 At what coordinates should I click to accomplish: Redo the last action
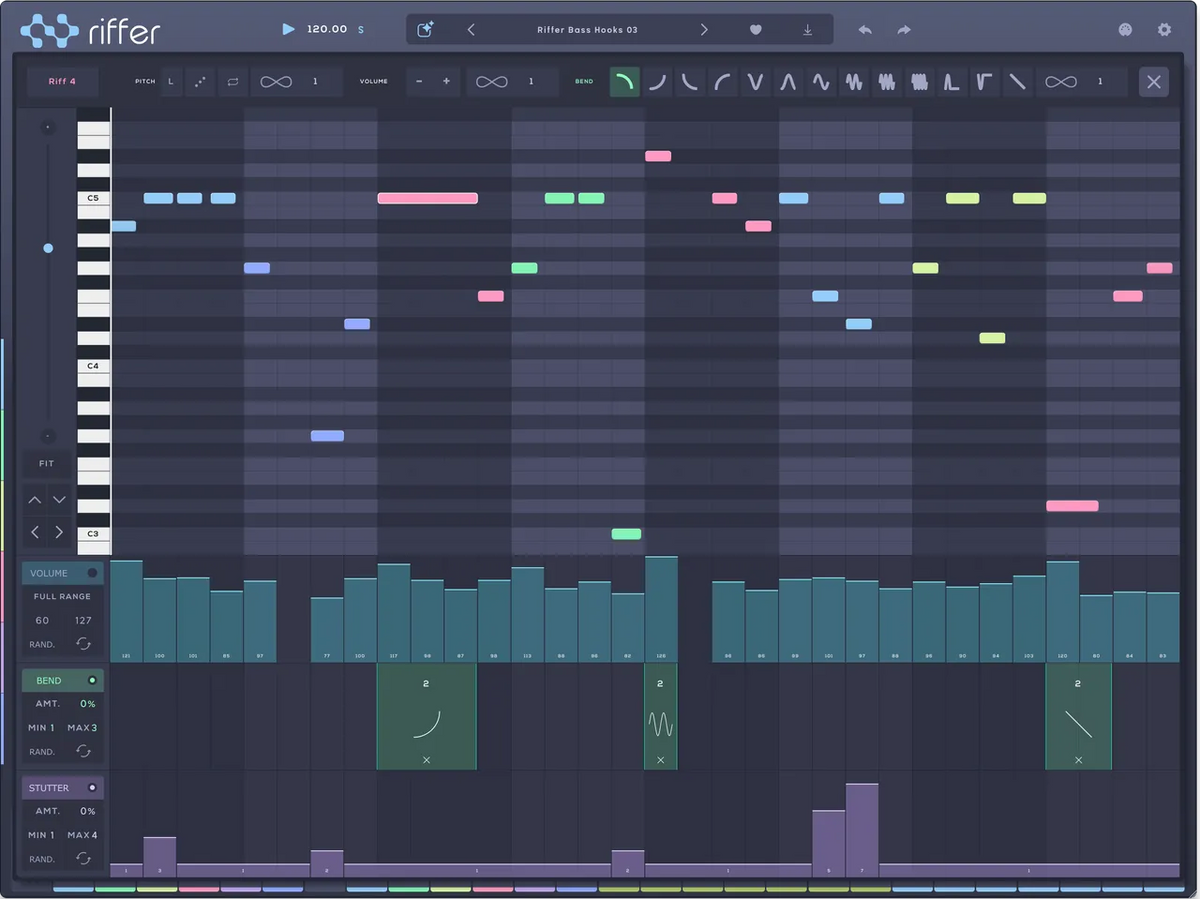click(x=904, y=30)
